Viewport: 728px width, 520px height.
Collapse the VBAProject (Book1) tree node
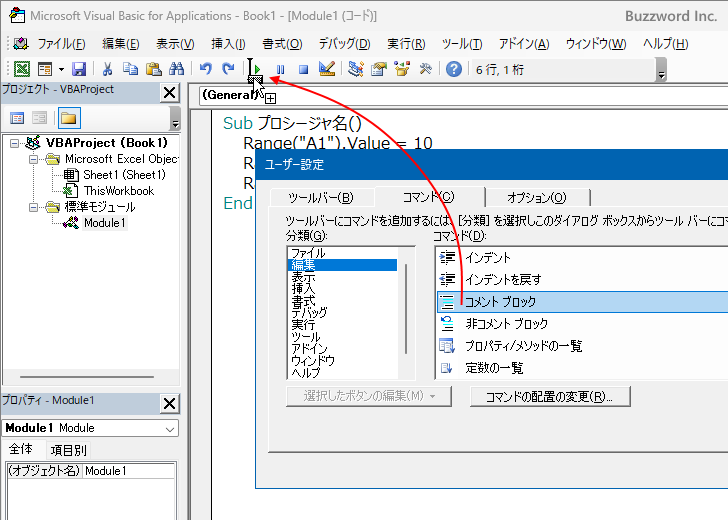pyautogui.click(x=14, y=143)
